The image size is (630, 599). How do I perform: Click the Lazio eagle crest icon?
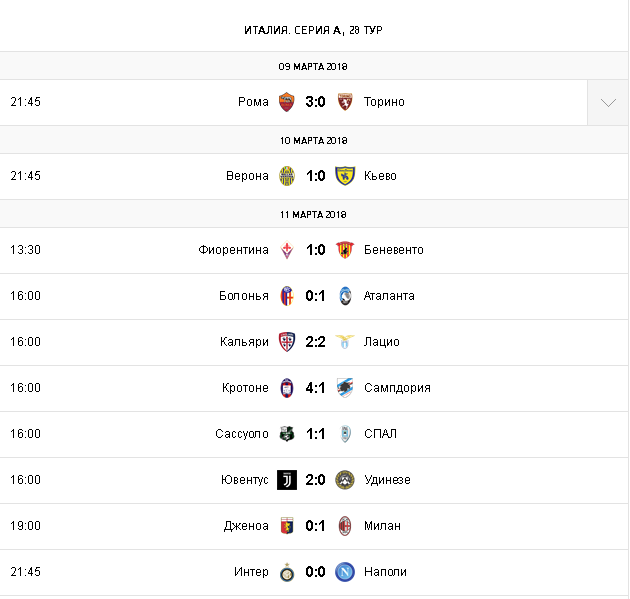click(x=345, y=342)
